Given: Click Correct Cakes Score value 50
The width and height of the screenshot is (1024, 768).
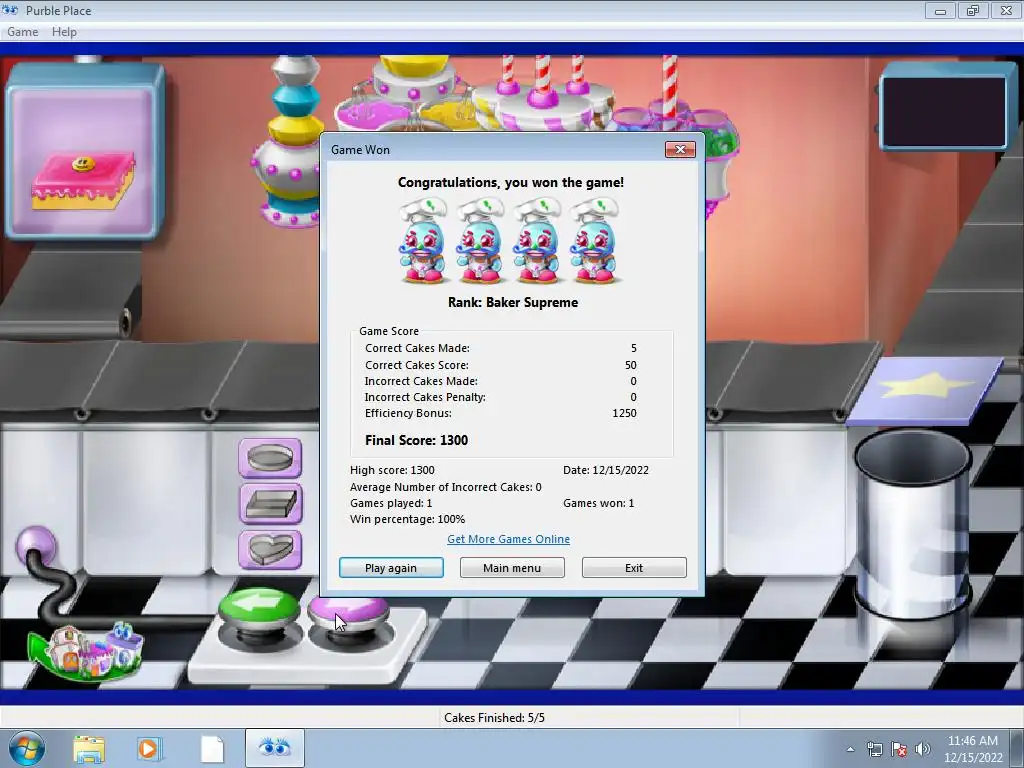Looking at the screenshot, I should (x=630, y=365).
